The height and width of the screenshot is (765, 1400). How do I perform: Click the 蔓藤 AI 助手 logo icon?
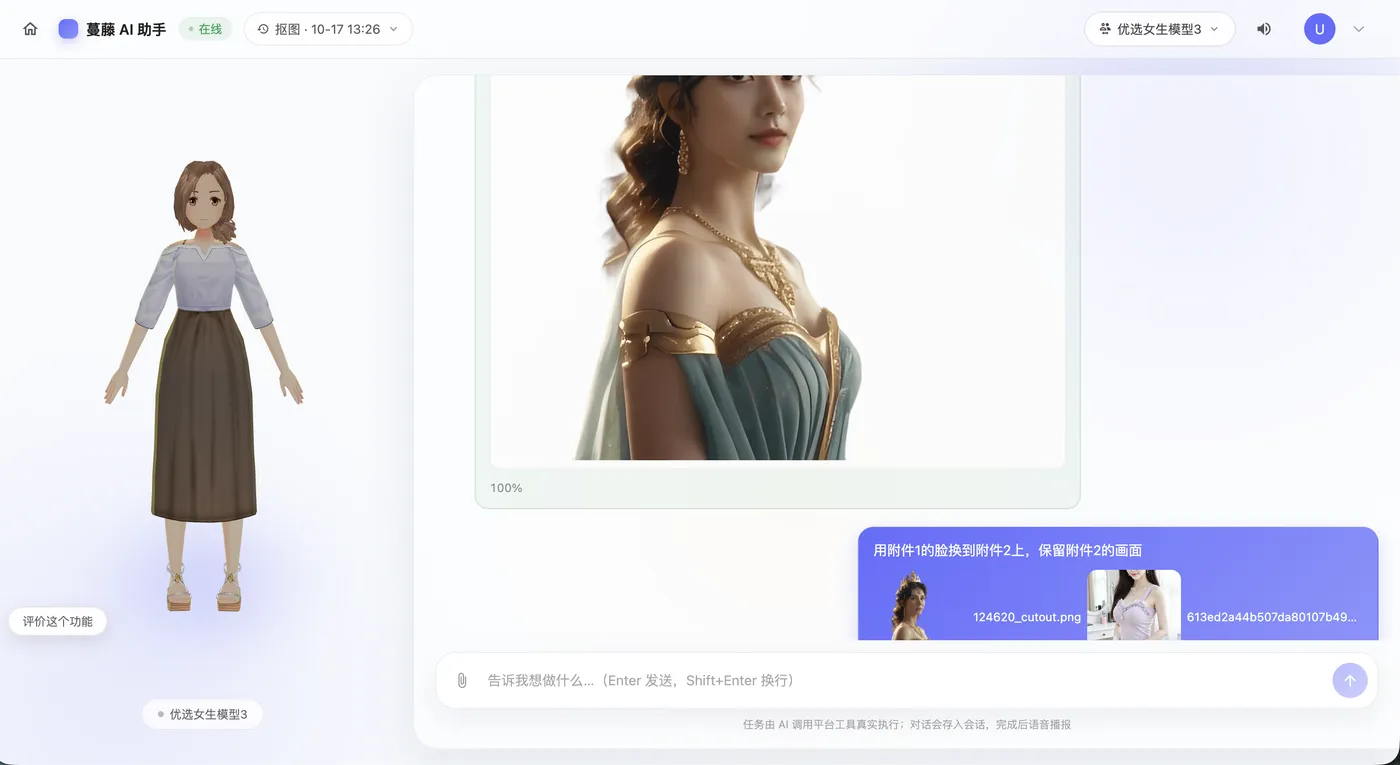tap(68, 29)
